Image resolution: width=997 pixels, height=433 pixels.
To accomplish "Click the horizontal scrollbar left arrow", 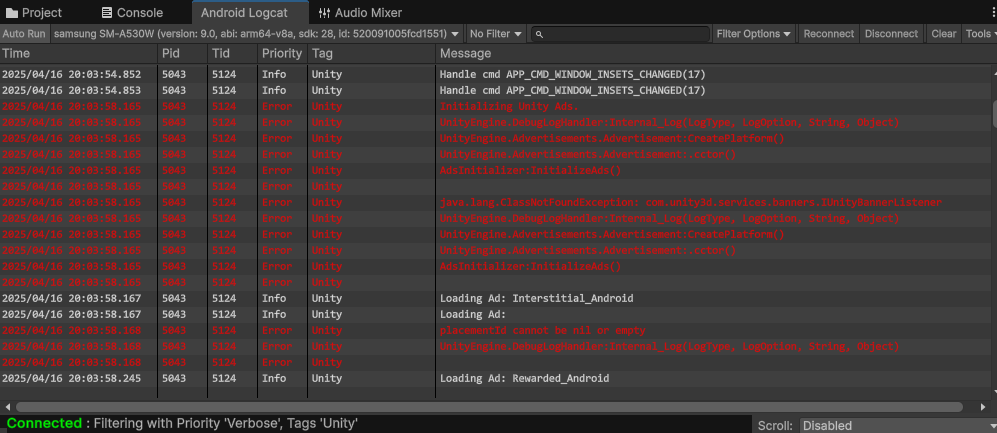I will [x=8, y=407].
